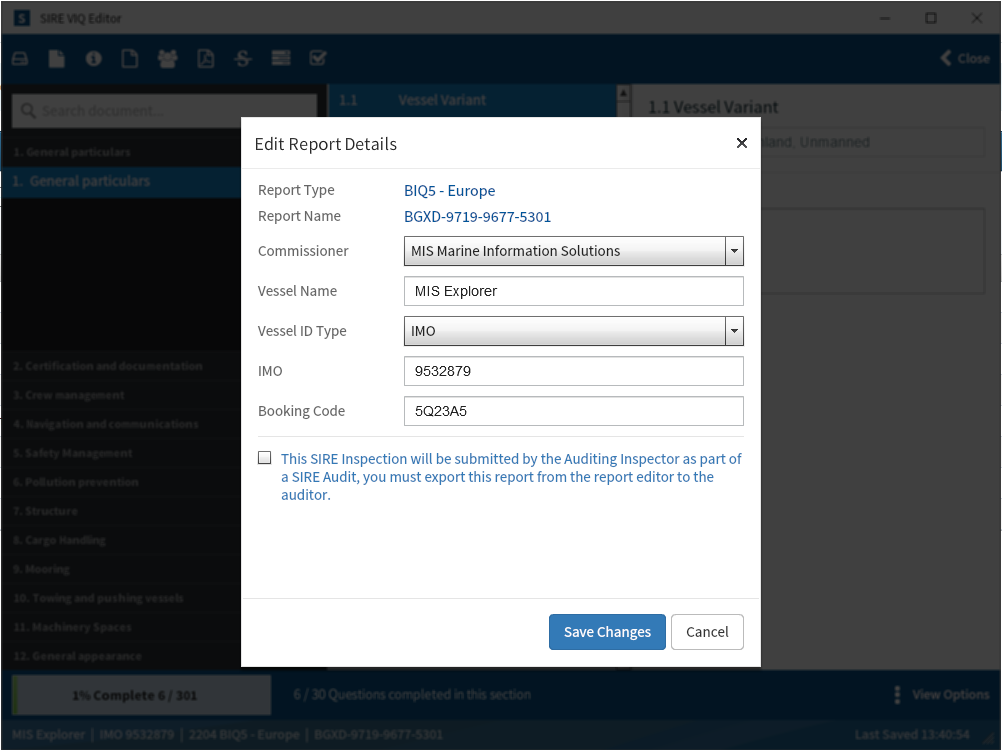Open section 4 Navigation and communications
This screenshot has height=750, width=1002.
tap(121, 424)
